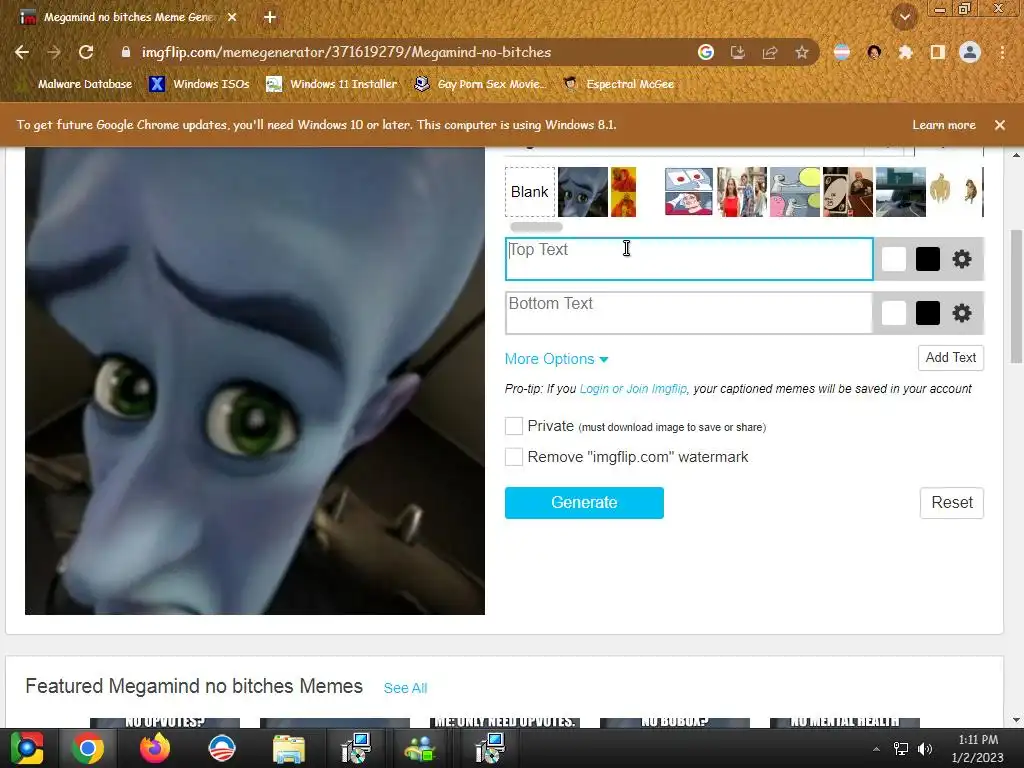Enable the Private checkbox

[514, 426]
